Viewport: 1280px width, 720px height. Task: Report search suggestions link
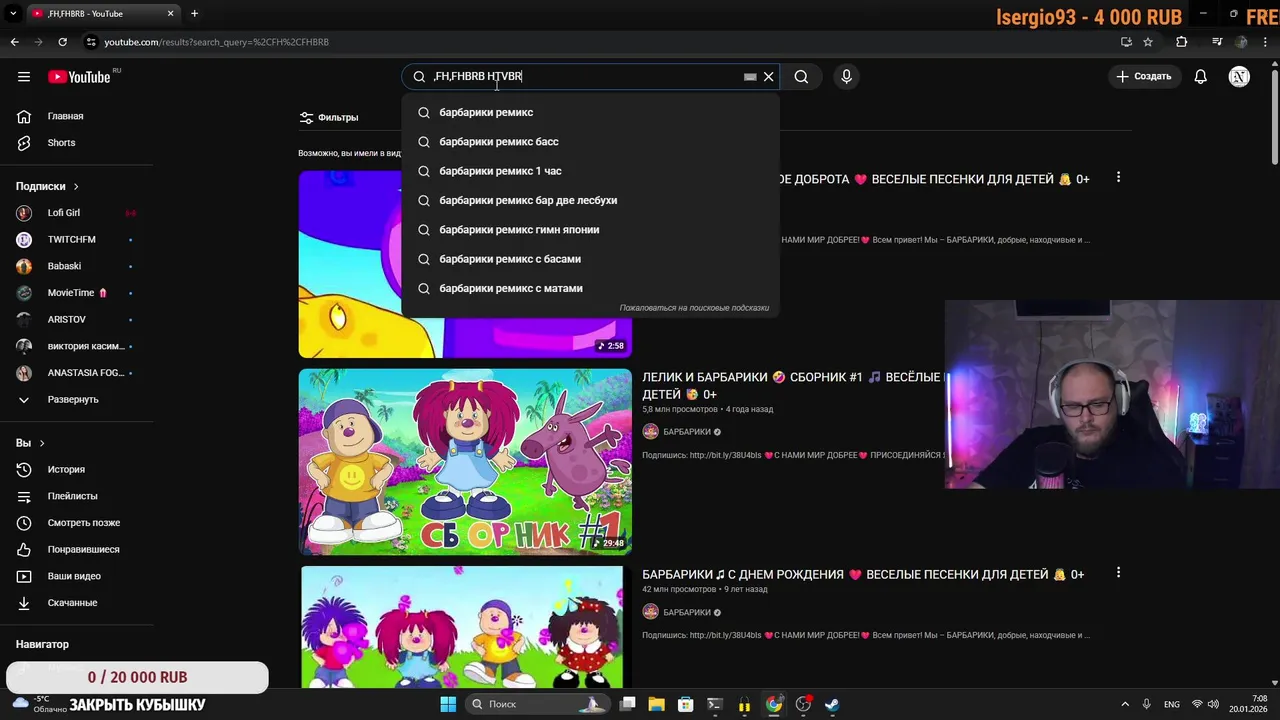694,308
